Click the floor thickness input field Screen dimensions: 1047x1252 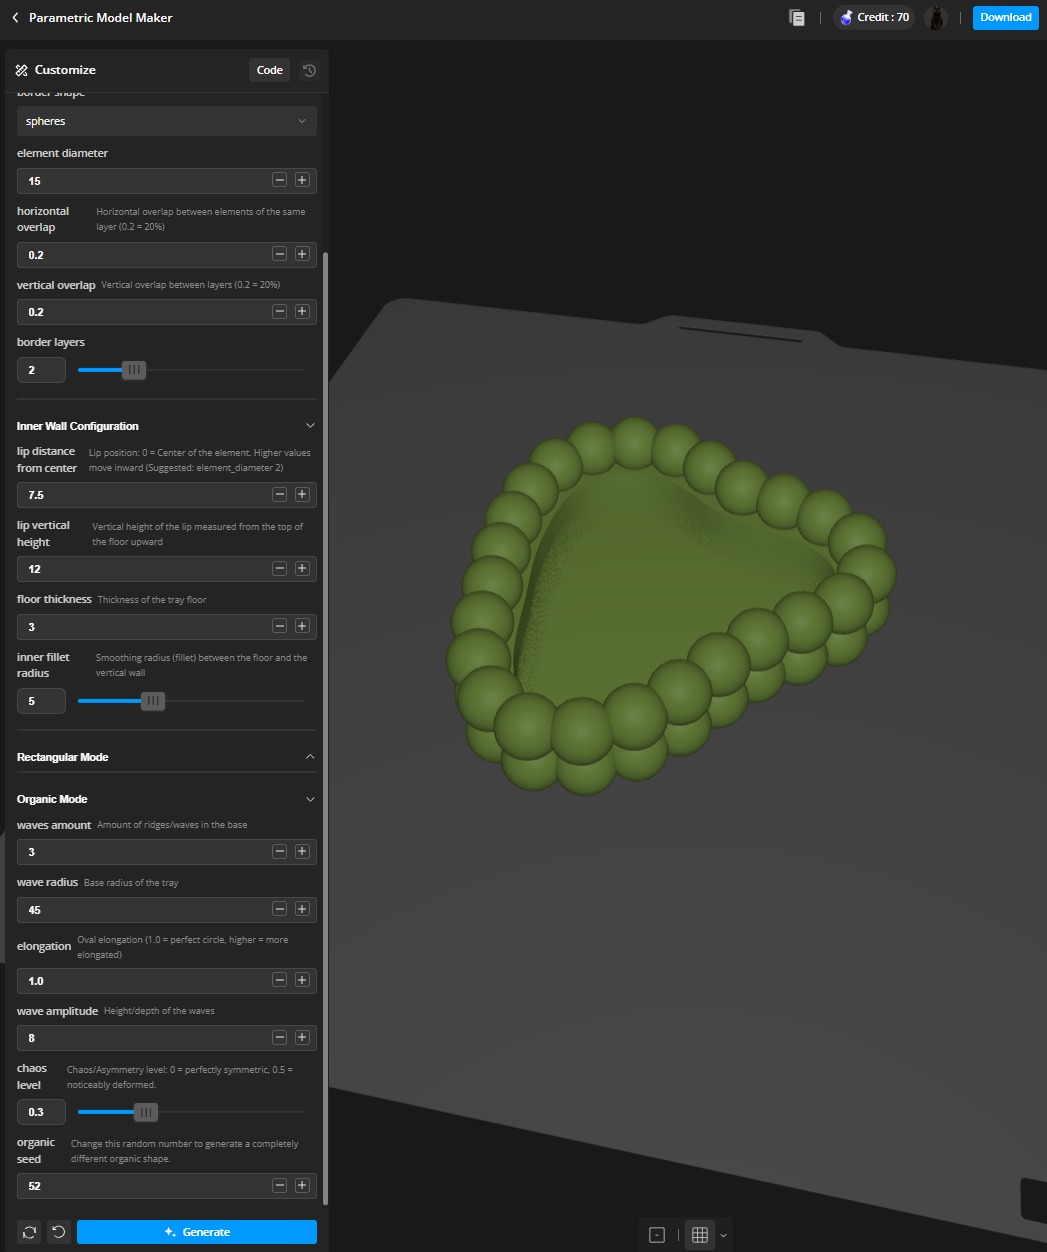click(167, 627)
